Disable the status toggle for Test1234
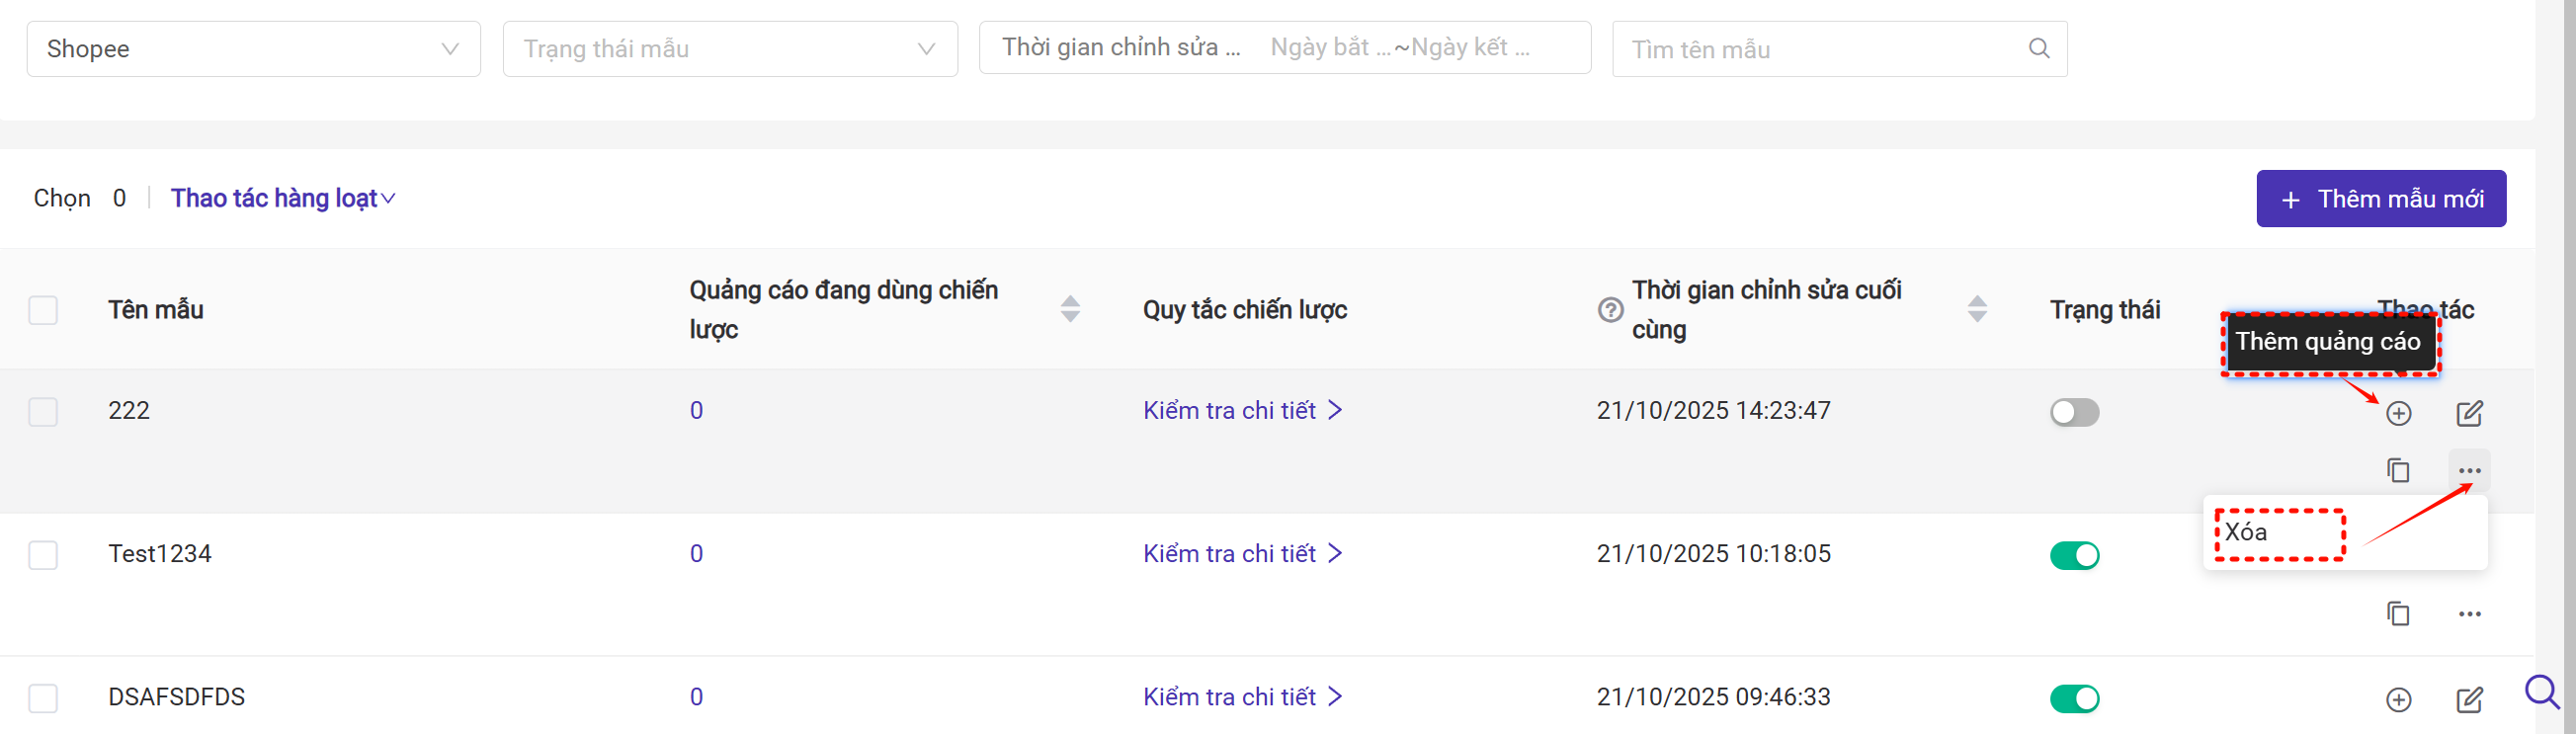Image resolution: width=2576 pixels, height=734 pixels. (2074, 555)
